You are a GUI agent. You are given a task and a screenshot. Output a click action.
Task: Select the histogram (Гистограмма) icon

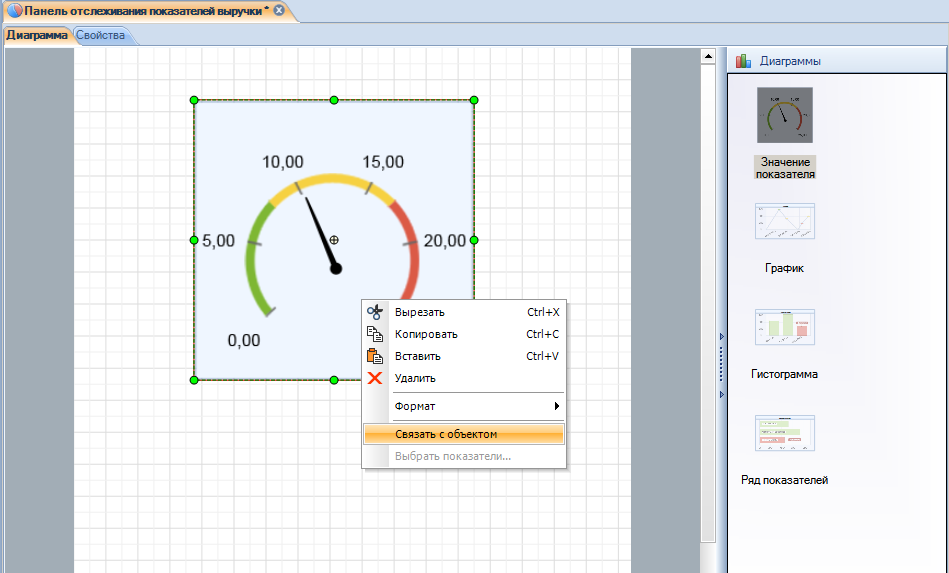click(785, 327)
